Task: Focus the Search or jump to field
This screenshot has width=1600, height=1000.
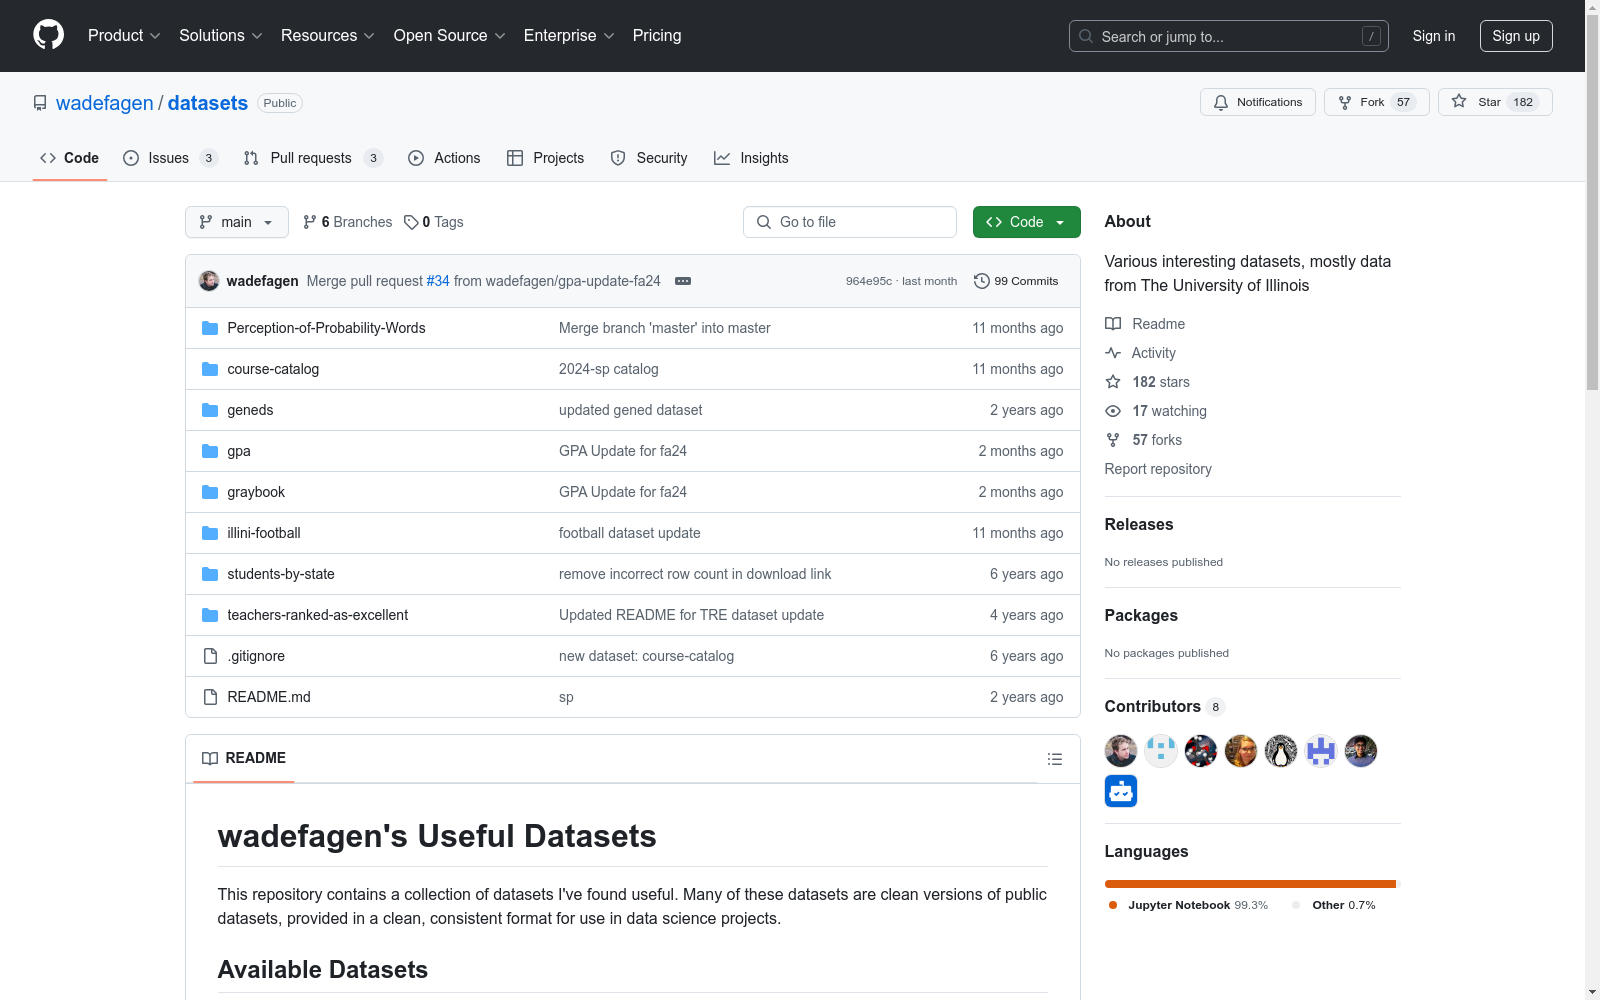Action: [1229, 36]
